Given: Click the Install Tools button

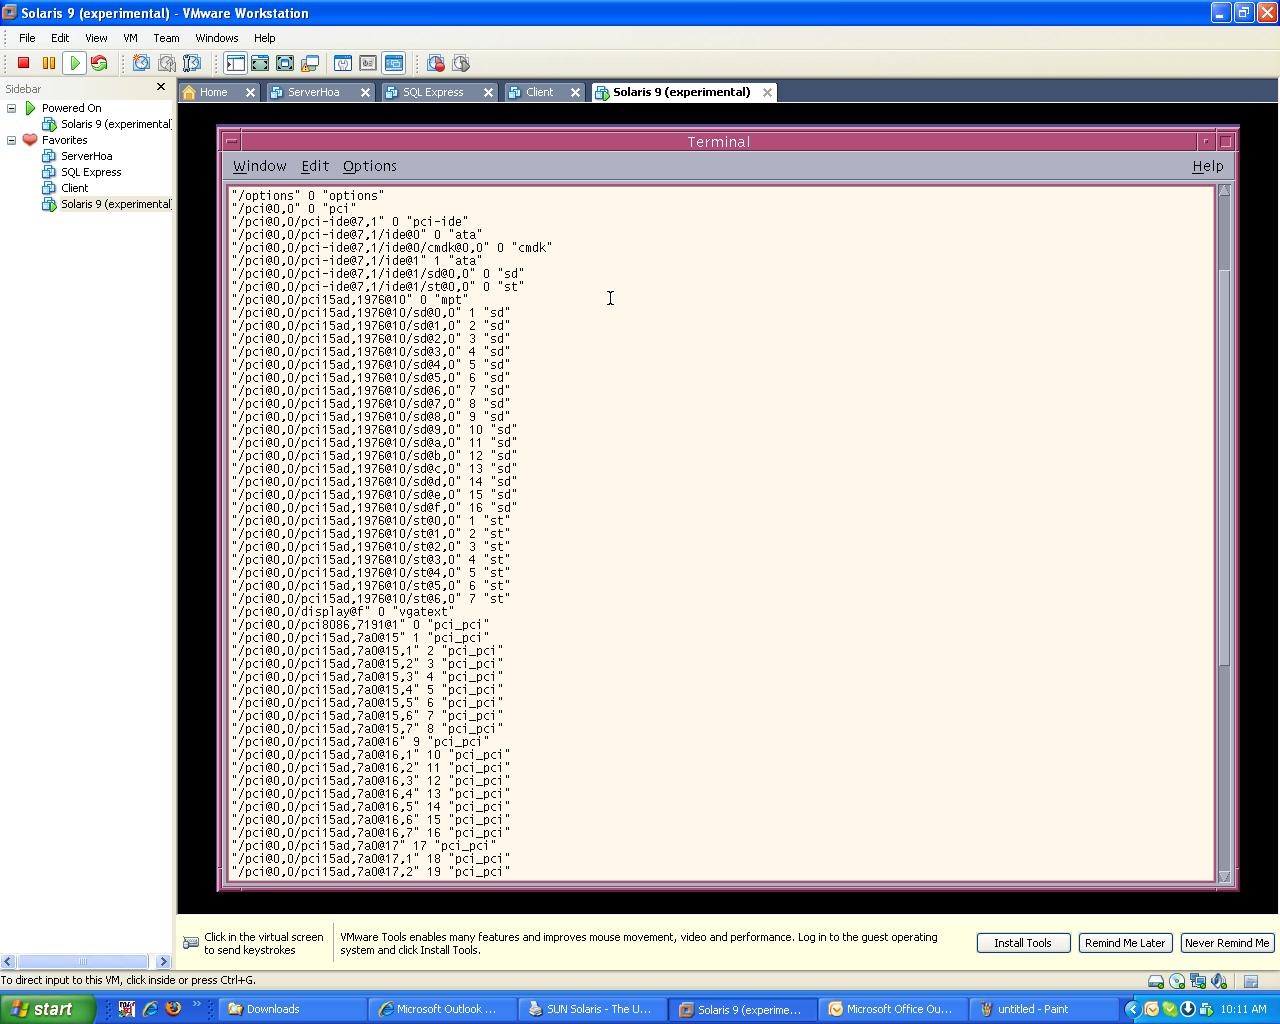Looking at the screenshot, I should click(1022, 943).
